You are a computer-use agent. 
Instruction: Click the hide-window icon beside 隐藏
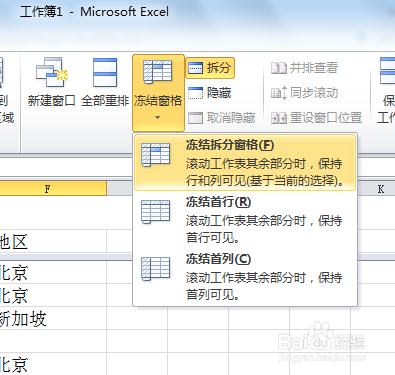pos(195,93)
